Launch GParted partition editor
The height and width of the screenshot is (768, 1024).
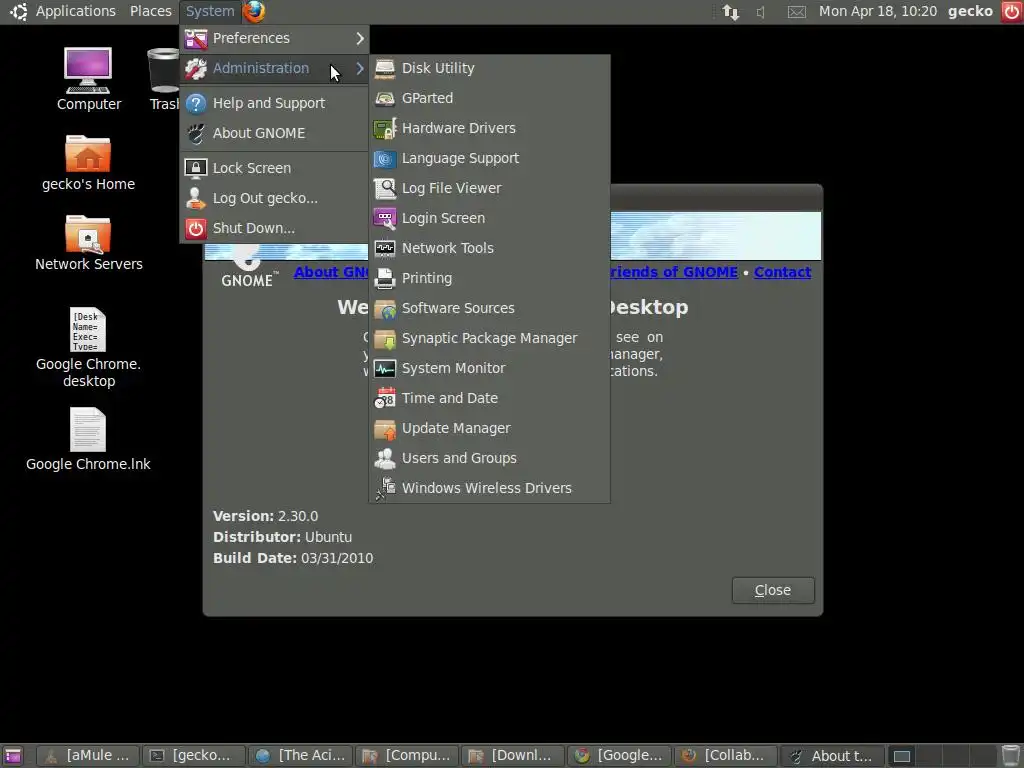[489, 98]
